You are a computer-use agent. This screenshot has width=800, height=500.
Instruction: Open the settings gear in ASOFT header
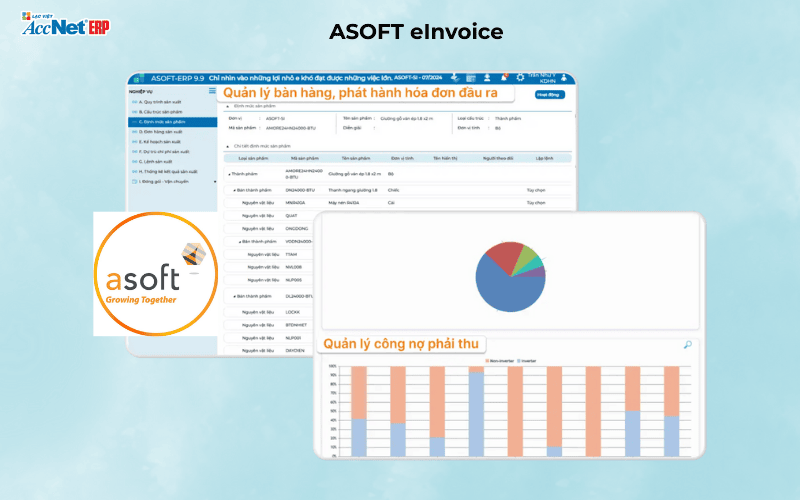point(520,78)
